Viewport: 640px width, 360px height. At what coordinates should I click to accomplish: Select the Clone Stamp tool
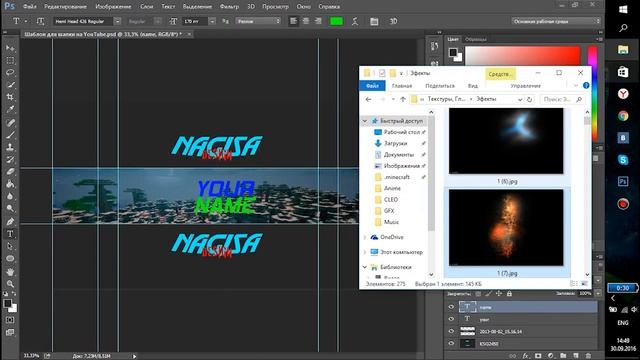tap(10, 147)
